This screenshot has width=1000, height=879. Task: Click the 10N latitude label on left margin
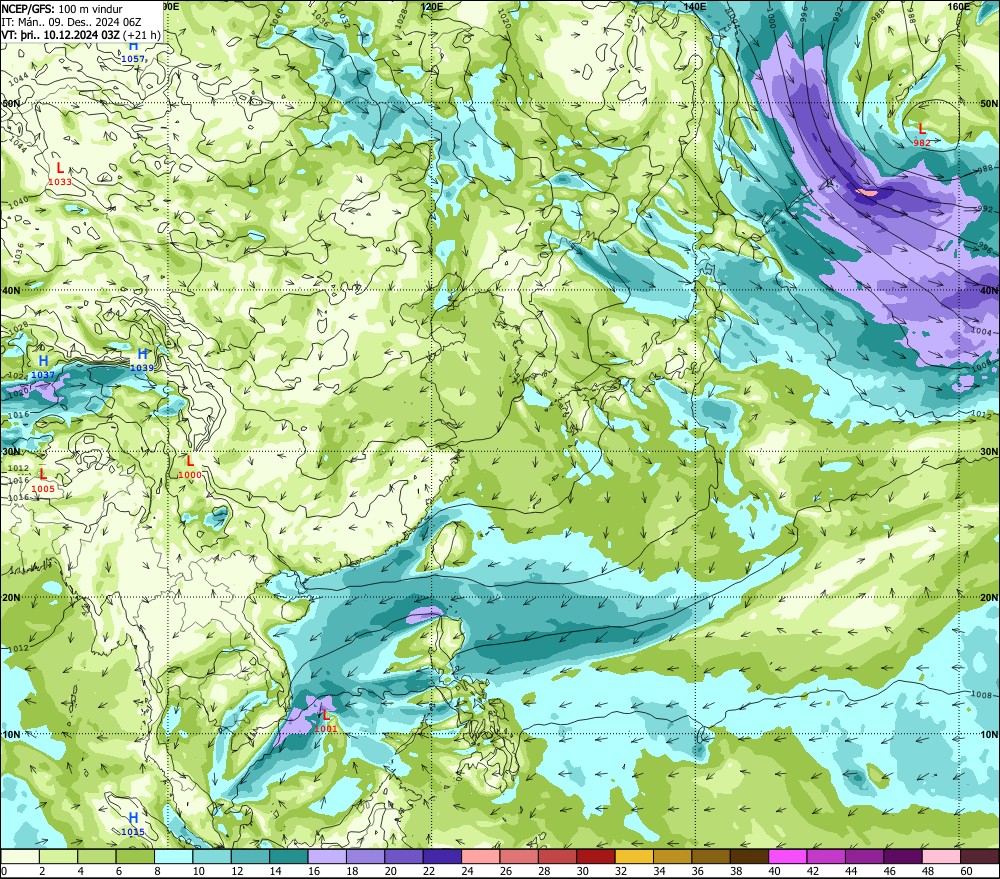[x=11, y=735]
